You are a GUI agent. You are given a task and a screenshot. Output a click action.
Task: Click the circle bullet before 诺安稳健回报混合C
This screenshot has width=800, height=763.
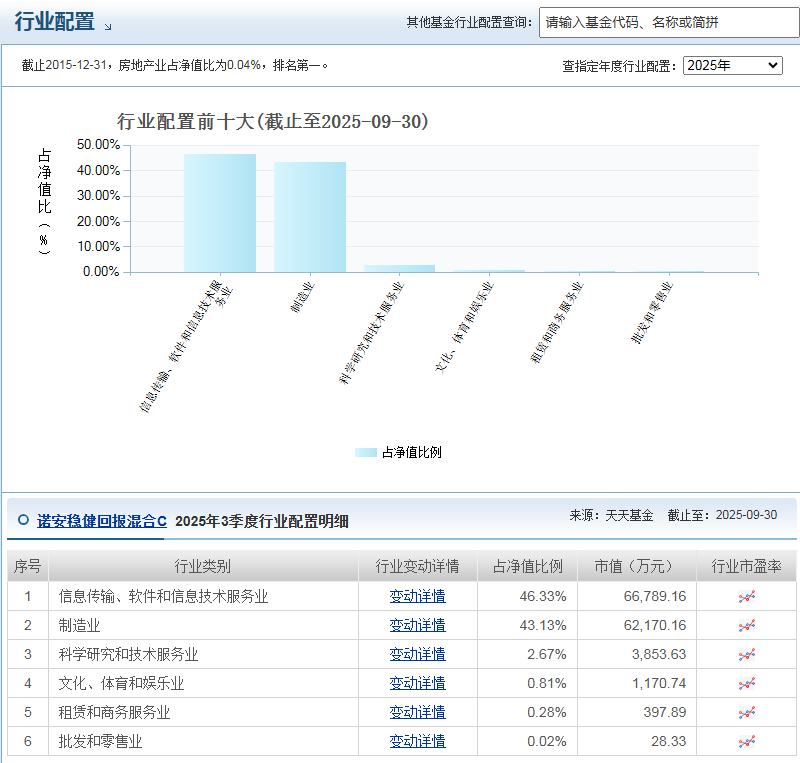tap(23, 520)
